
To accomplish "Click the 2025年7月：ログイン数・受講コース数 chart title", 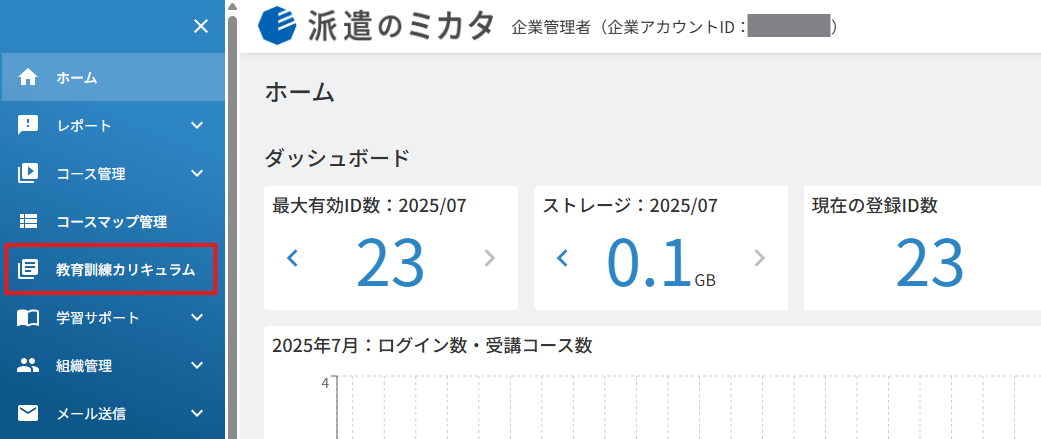I will click(x=432, y=345).
